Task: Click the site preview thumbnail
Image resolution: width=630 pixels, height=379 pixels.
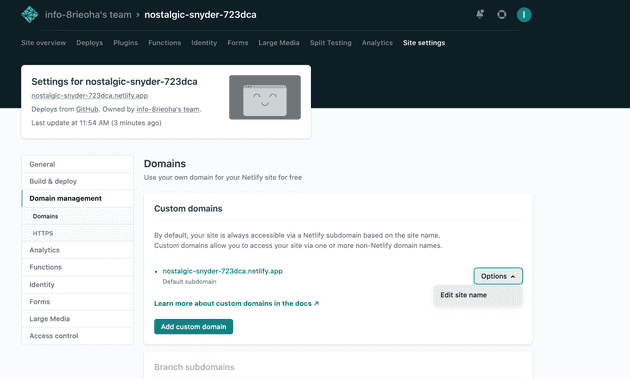Action: click(x=265, y=97)
